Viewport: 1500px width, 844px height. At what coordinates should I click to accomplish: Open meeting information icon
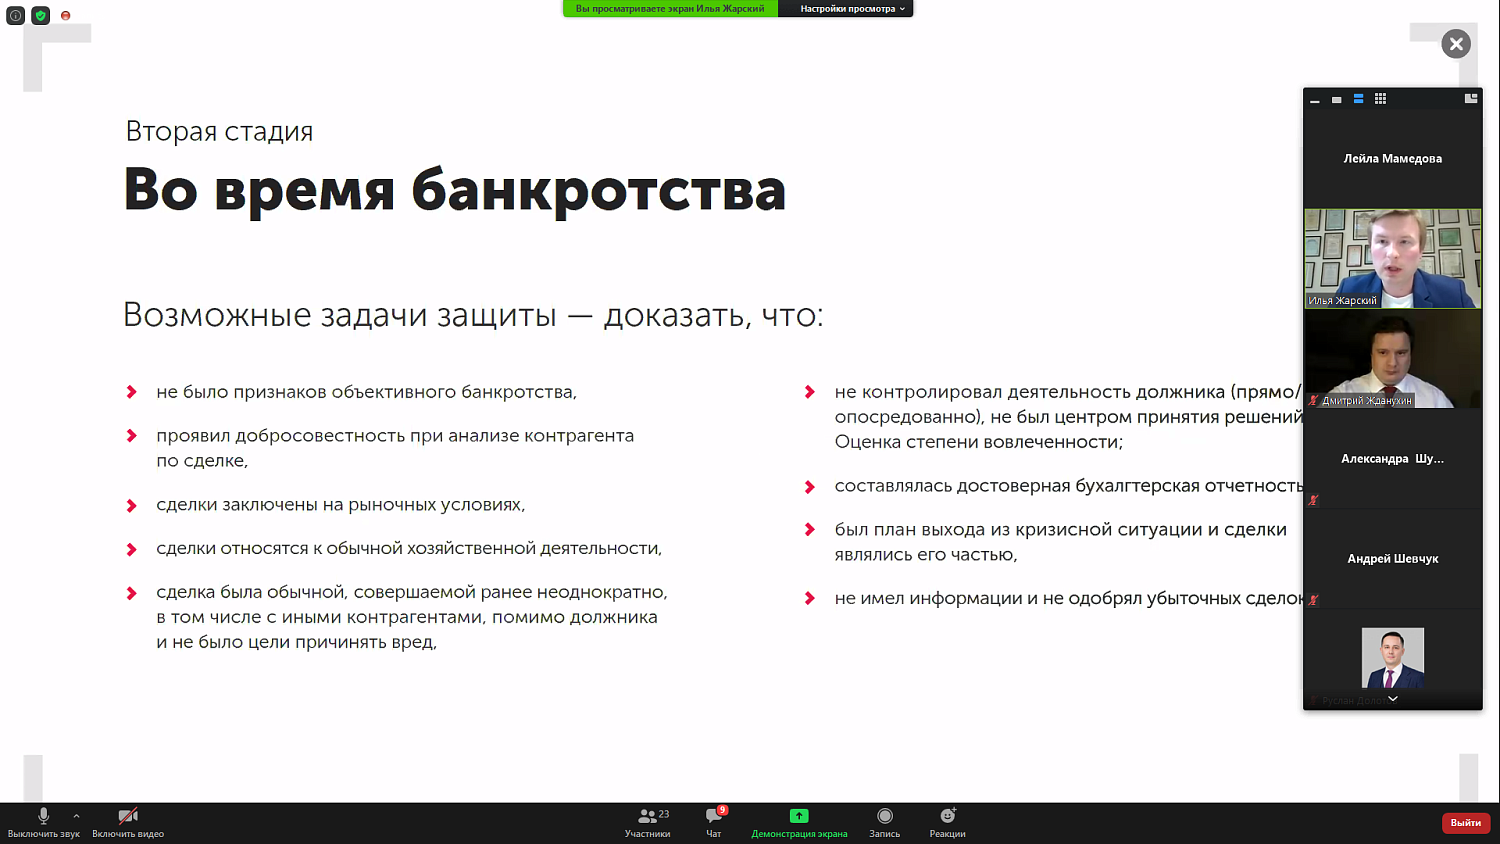click(x=16, y=16)
